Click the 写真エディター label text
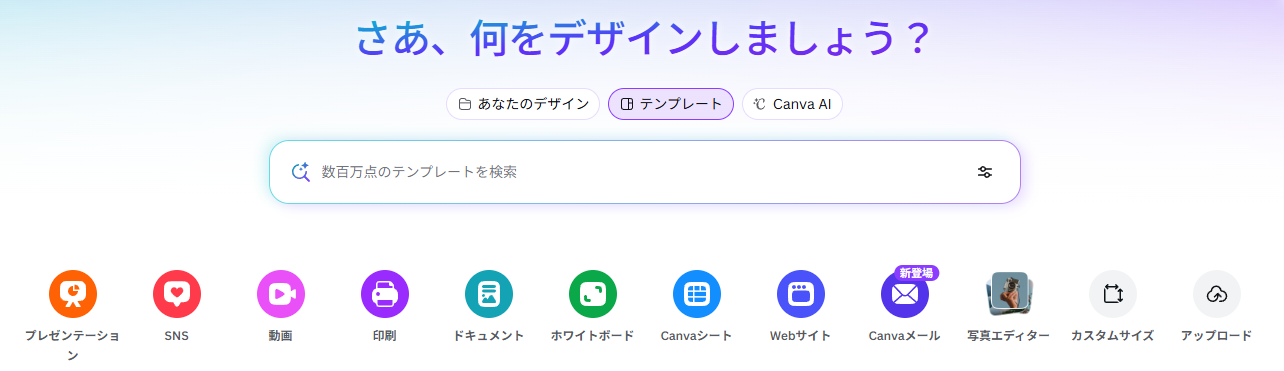This screenshot has width=1284, height=371. click(x=1009, y=336)
